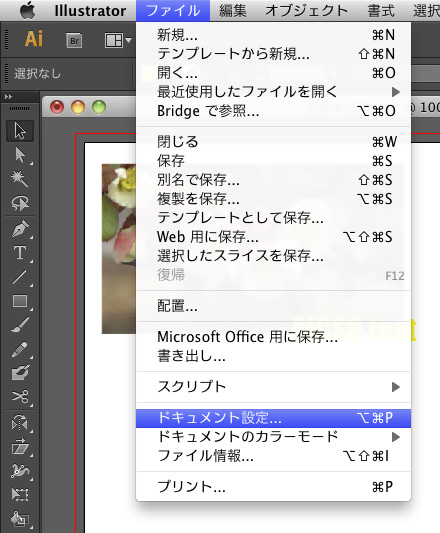Choose ファイル情報... menu item
440x533 pixels.
(273, 456)
